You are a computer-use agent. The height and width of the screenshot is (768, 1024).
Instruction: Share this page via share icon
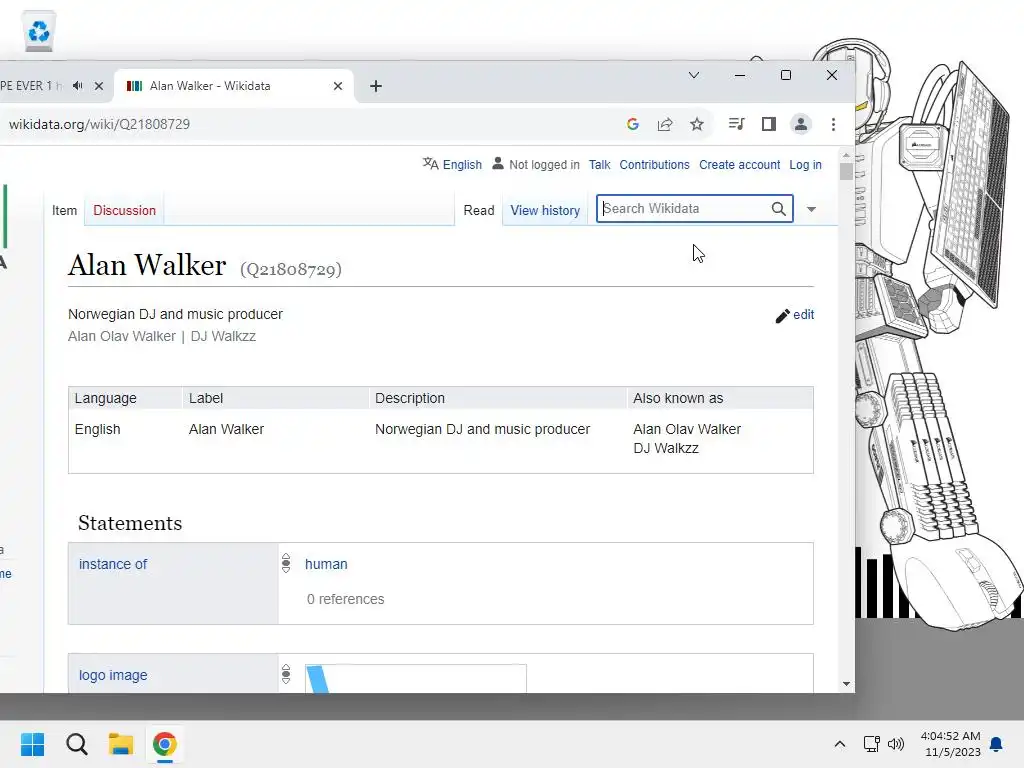coord(665,124)
